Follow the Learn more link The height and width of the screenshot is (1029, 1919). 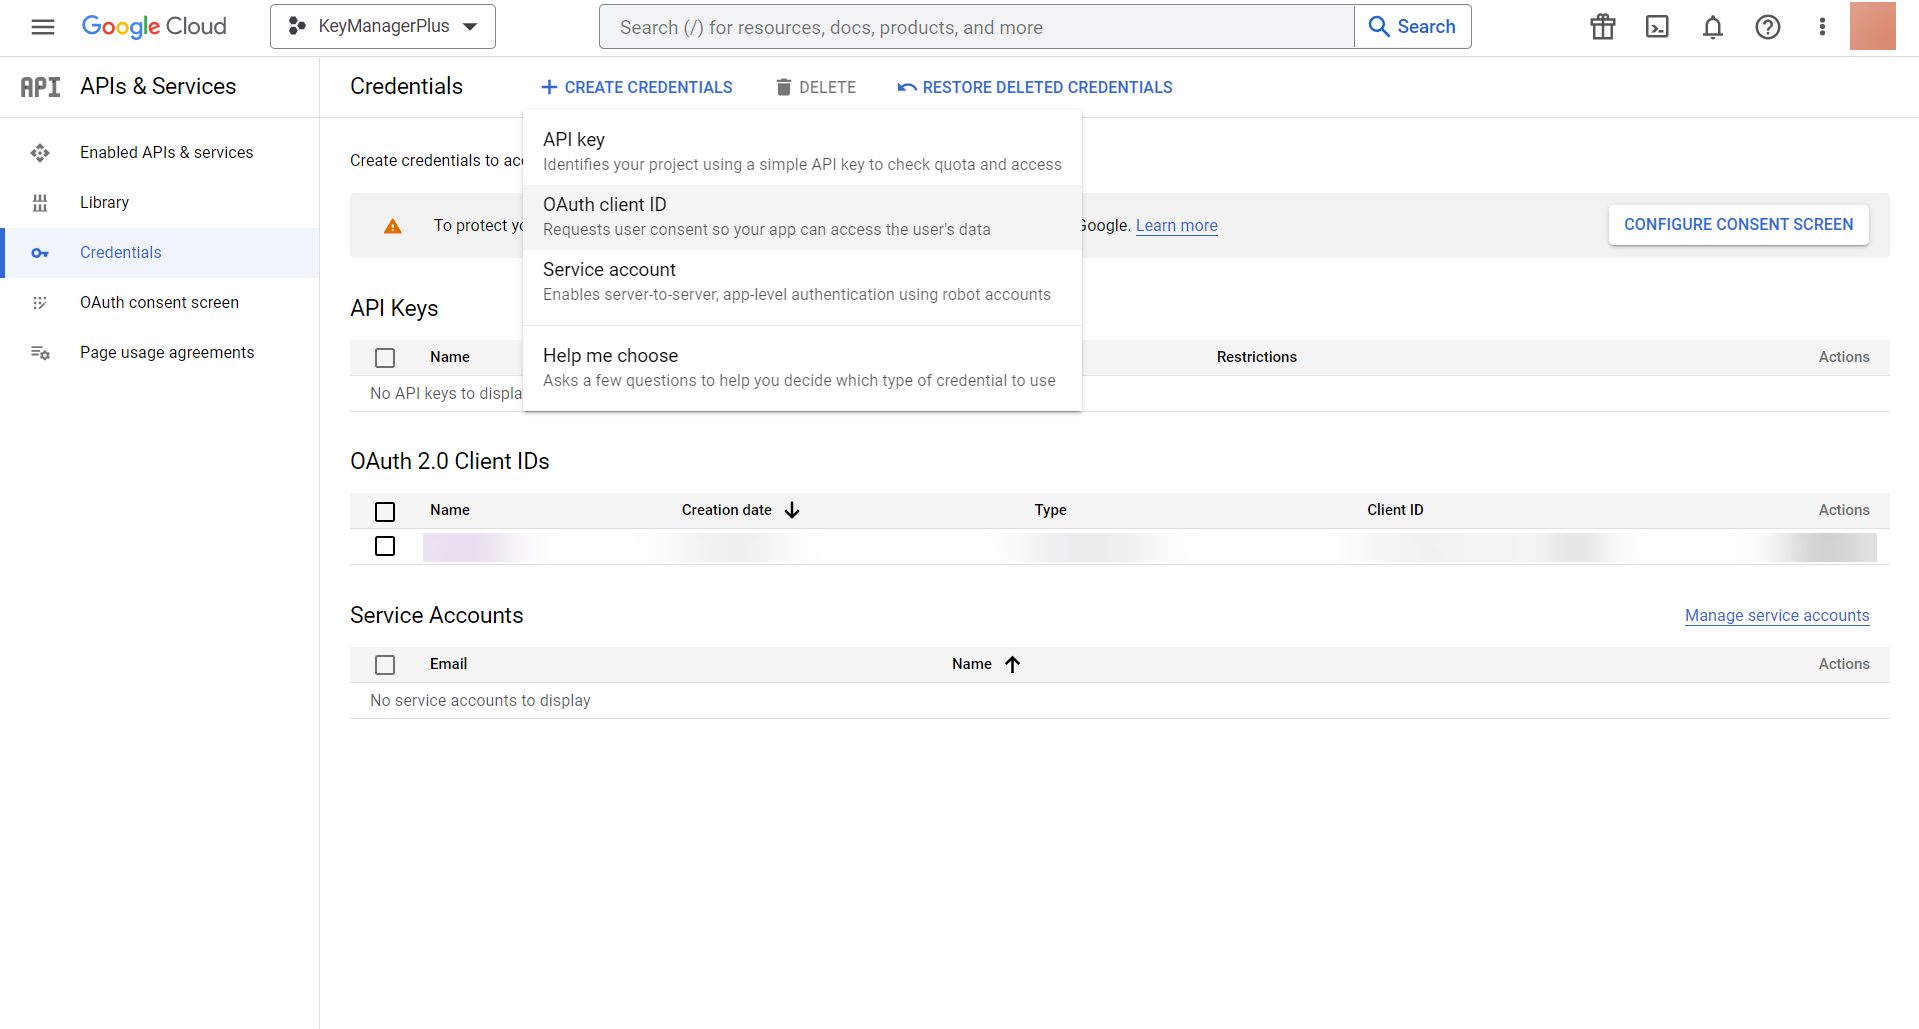[x=1177, y=226]
